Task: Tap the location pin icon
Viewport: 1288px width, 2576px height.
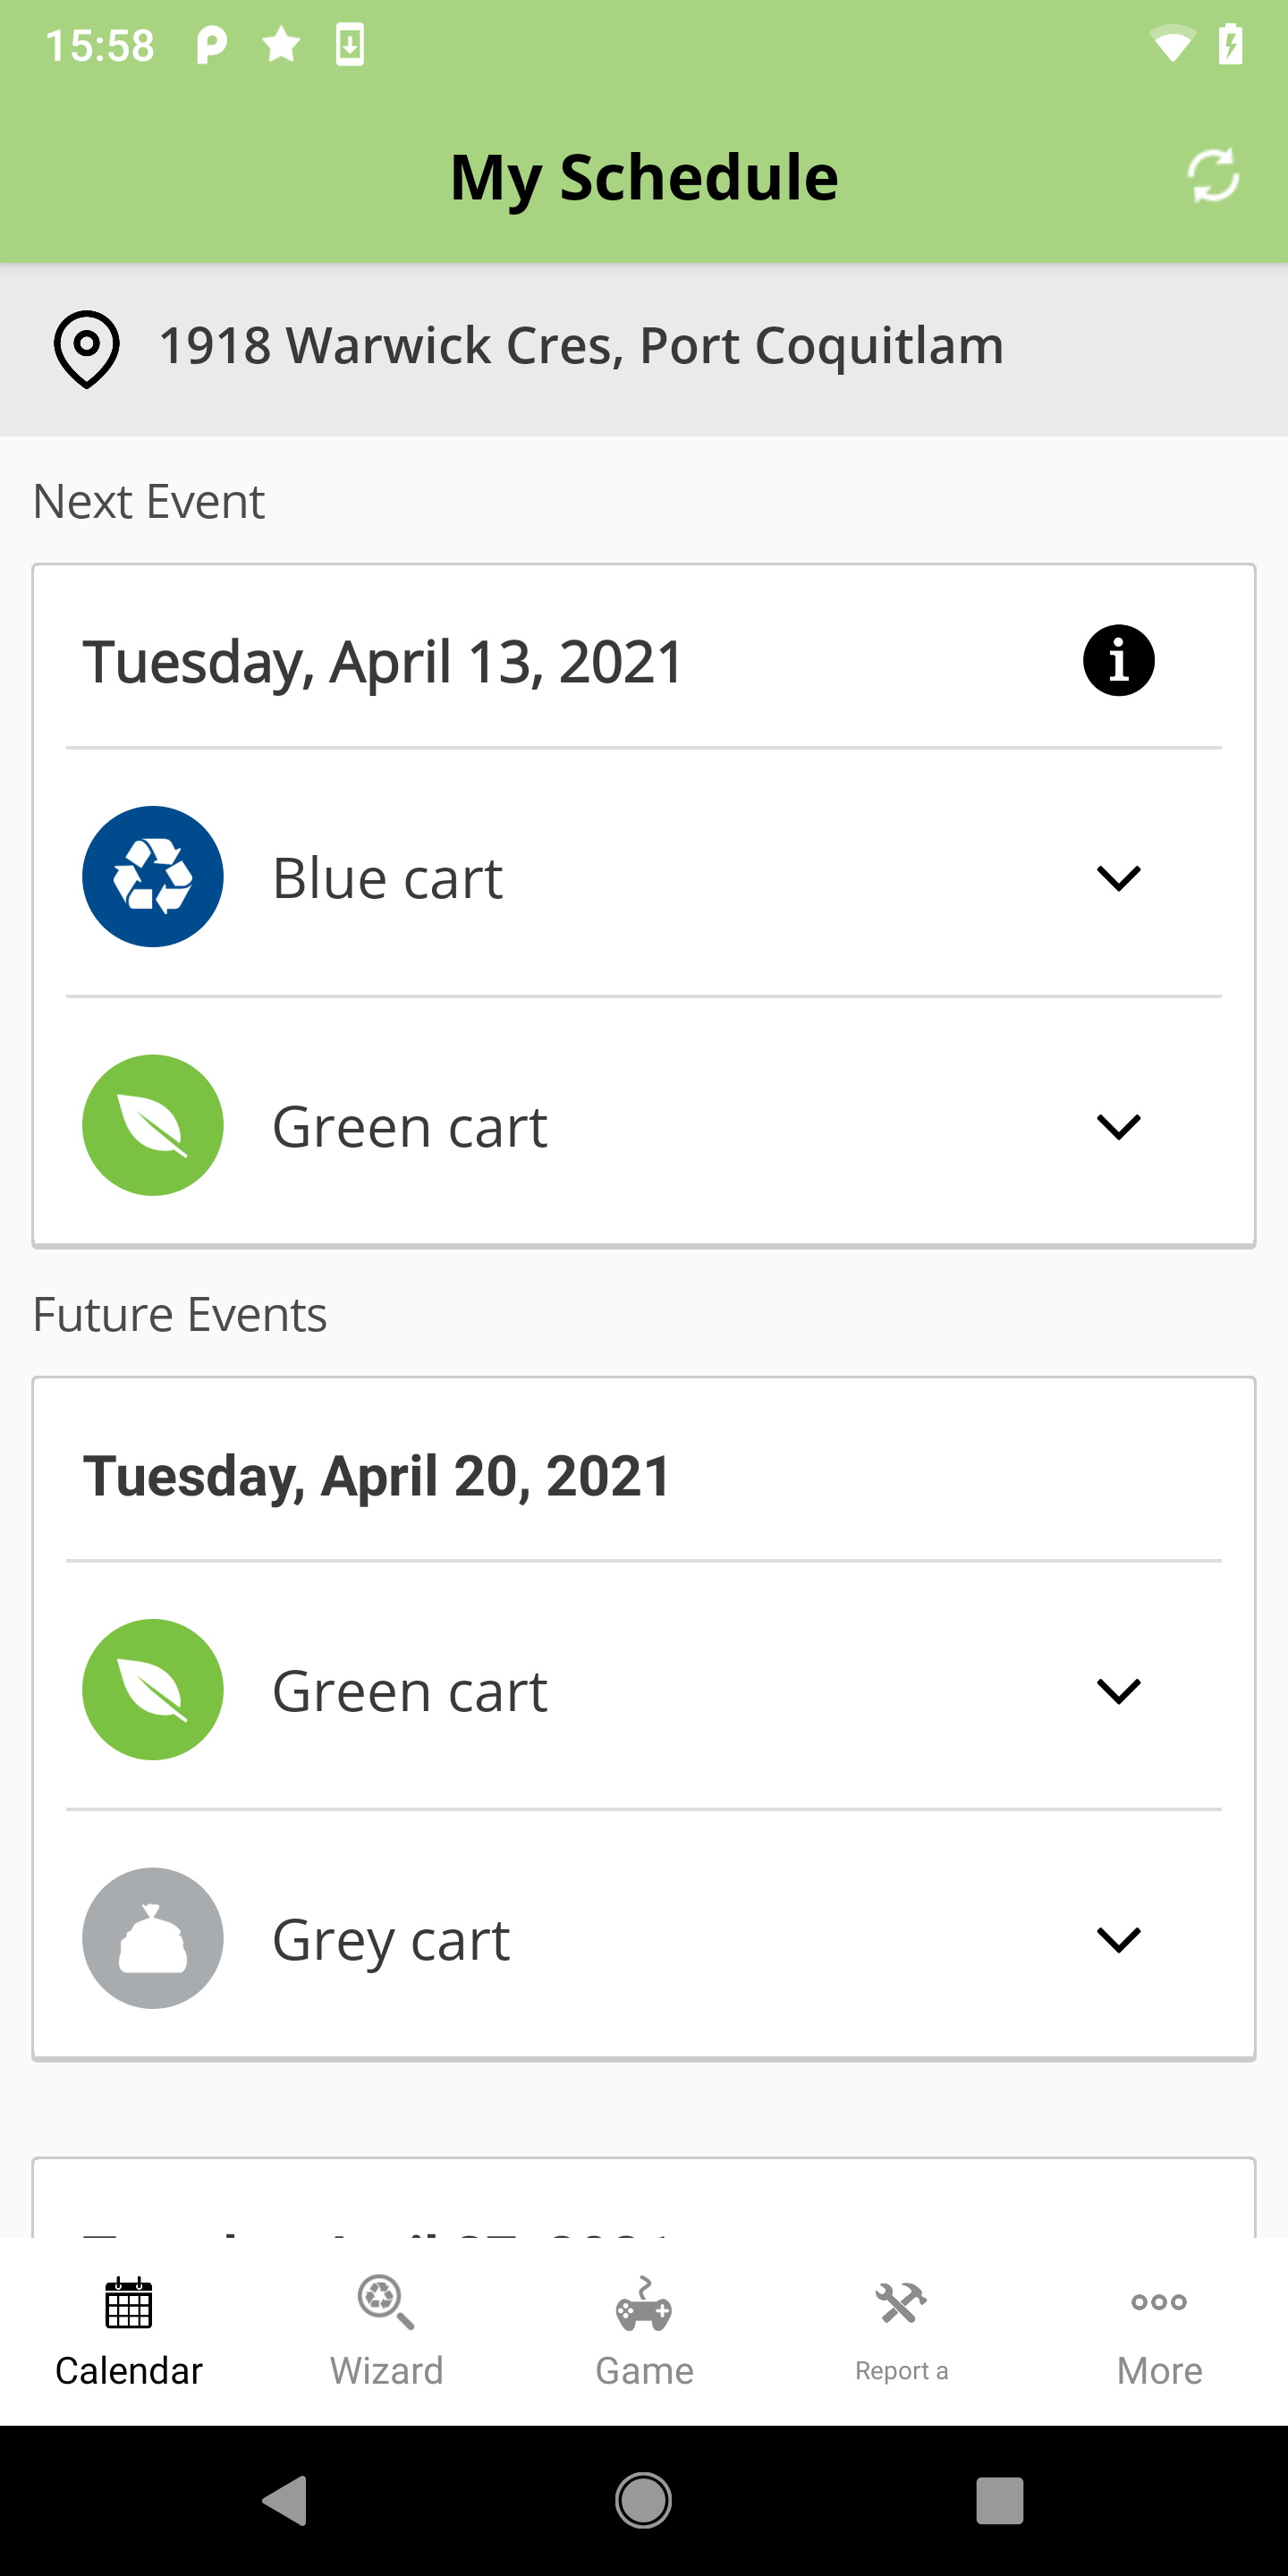Action: (87, 349)
